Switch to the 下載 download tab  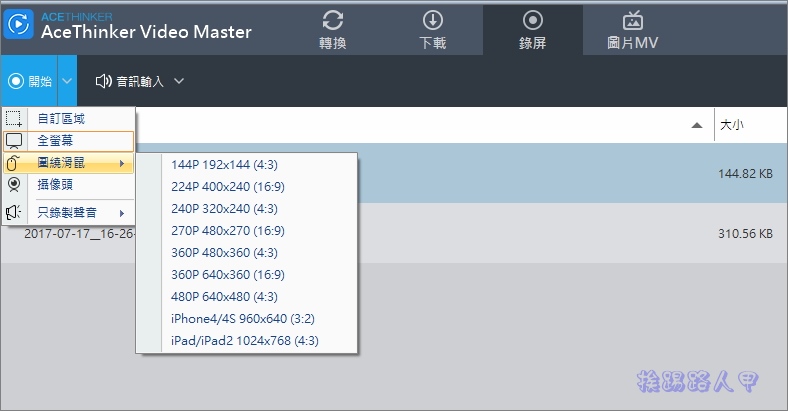pyautogui.click(x=433, y=30)
